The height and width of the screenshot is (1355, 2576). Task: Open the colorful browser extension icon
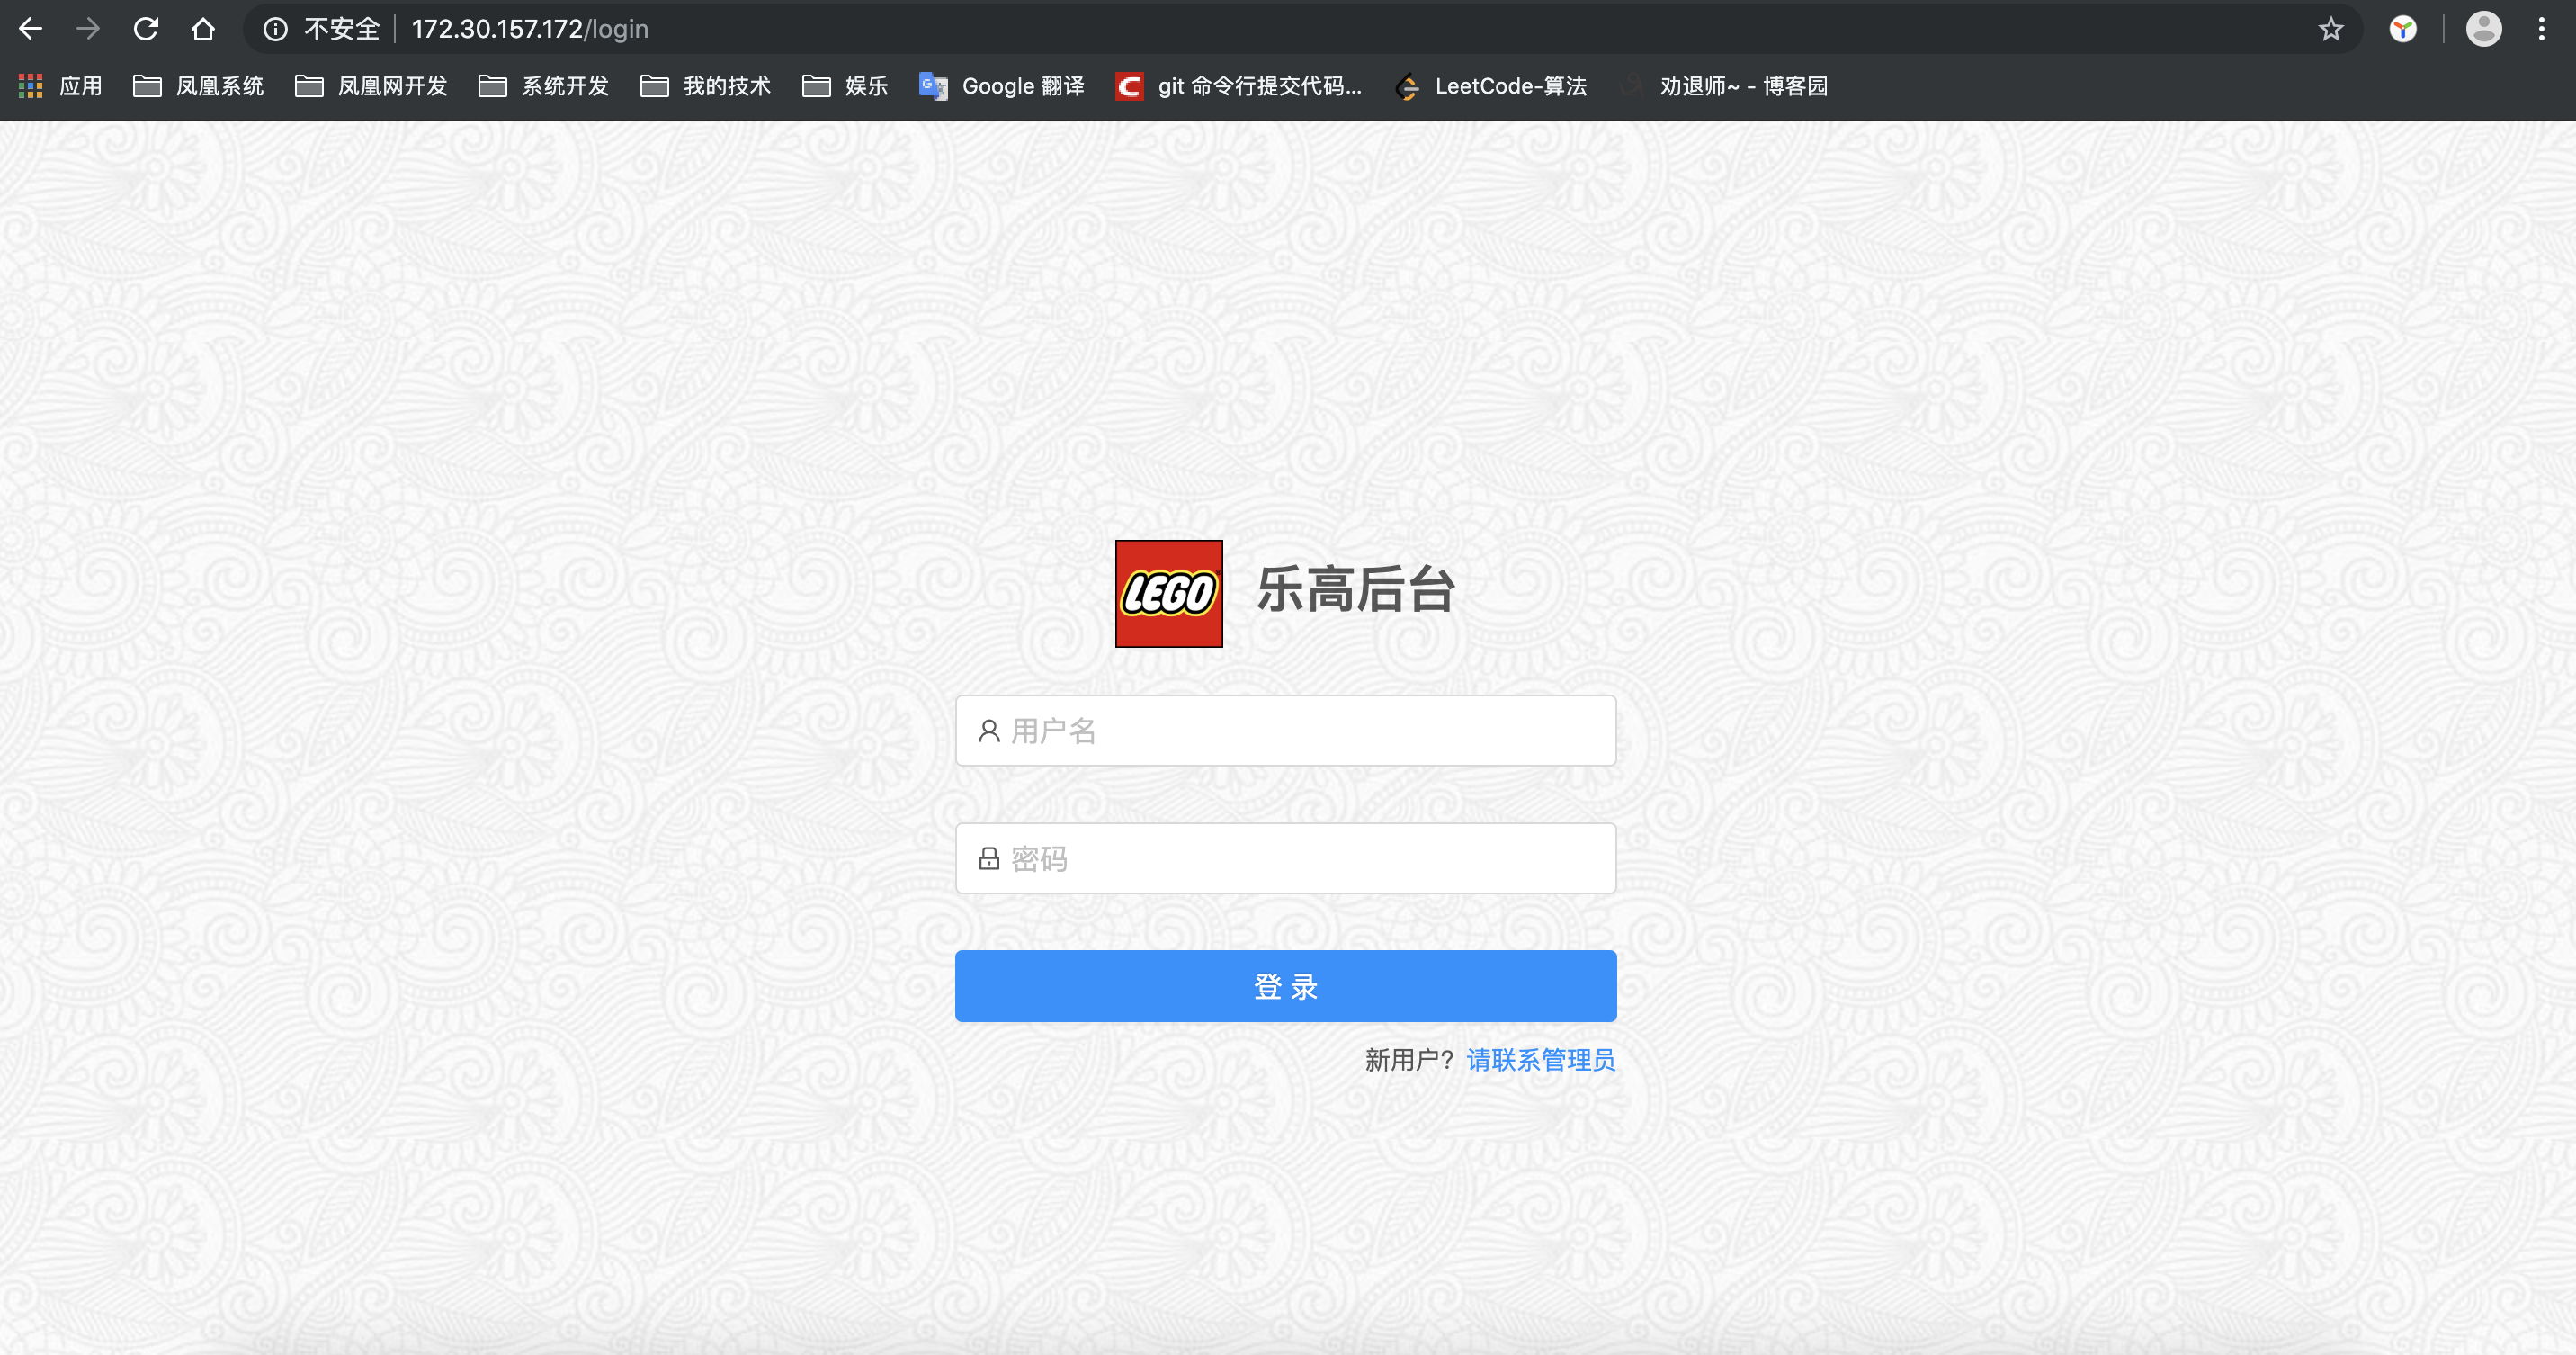[x=2403, y=29]
